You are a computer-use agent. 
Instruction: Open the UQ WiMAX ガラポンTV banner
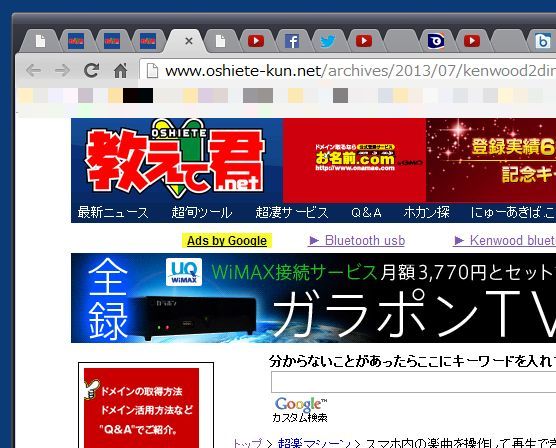(x=313, y=298)
